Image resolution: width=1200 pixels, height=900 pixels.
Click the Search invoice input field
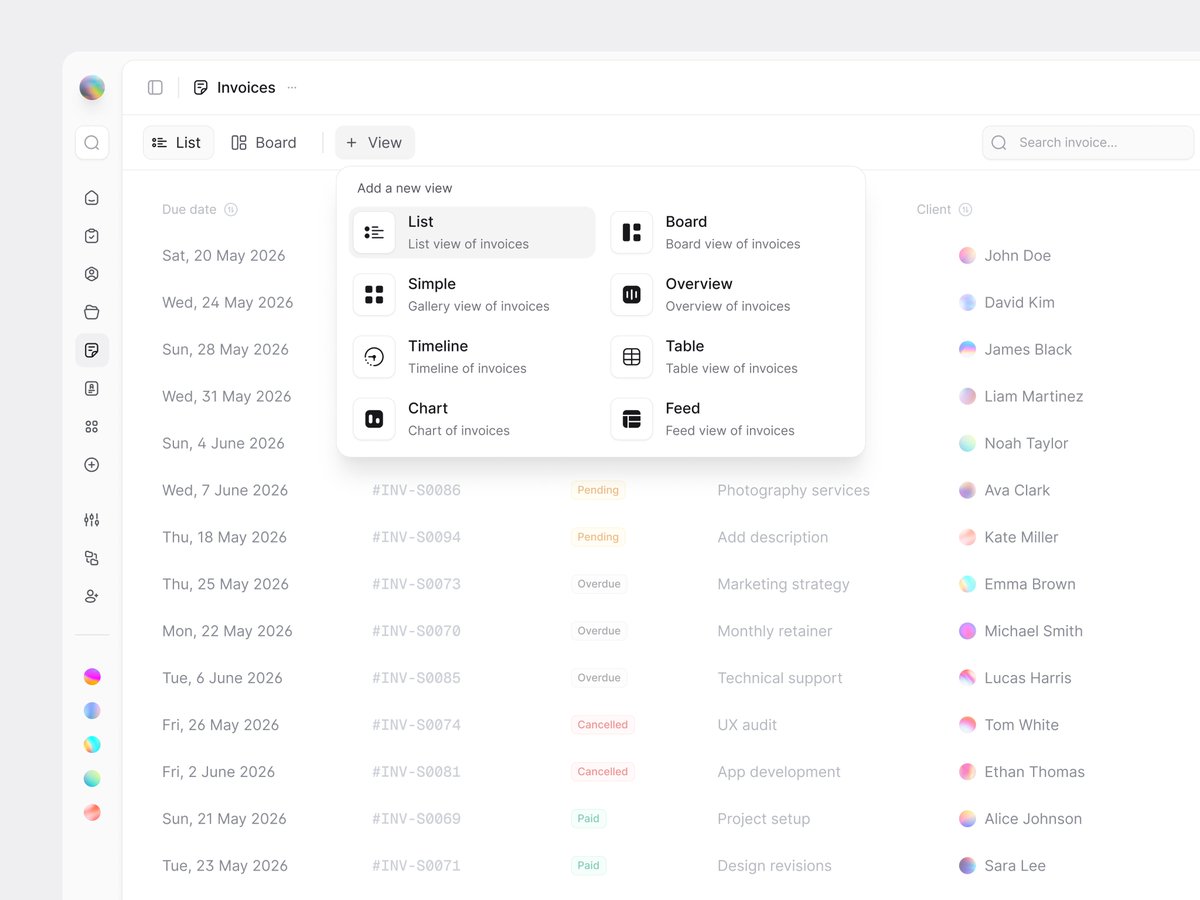pyautogui.click(x=1088, y=143)
